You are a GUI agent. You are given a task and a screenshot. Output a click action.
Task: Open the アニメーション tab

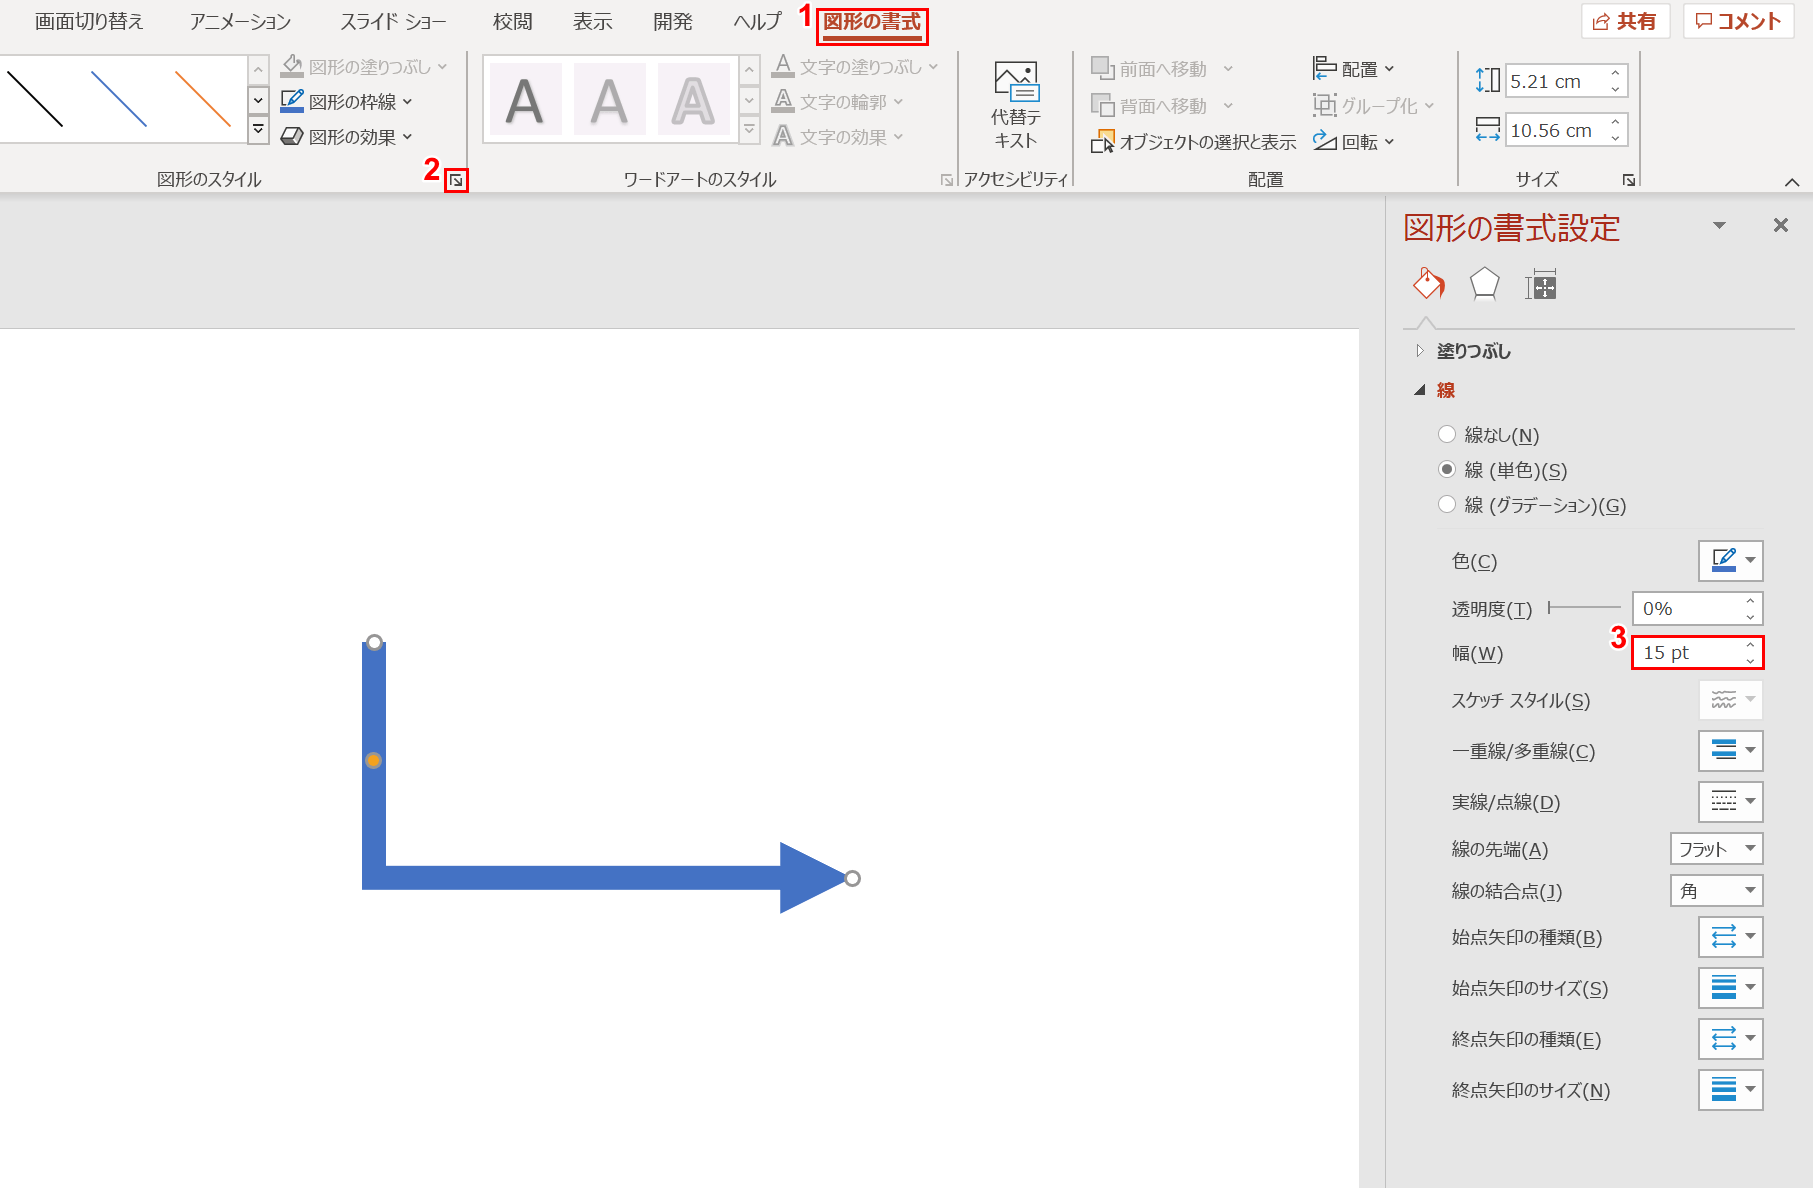coord(240,22)
